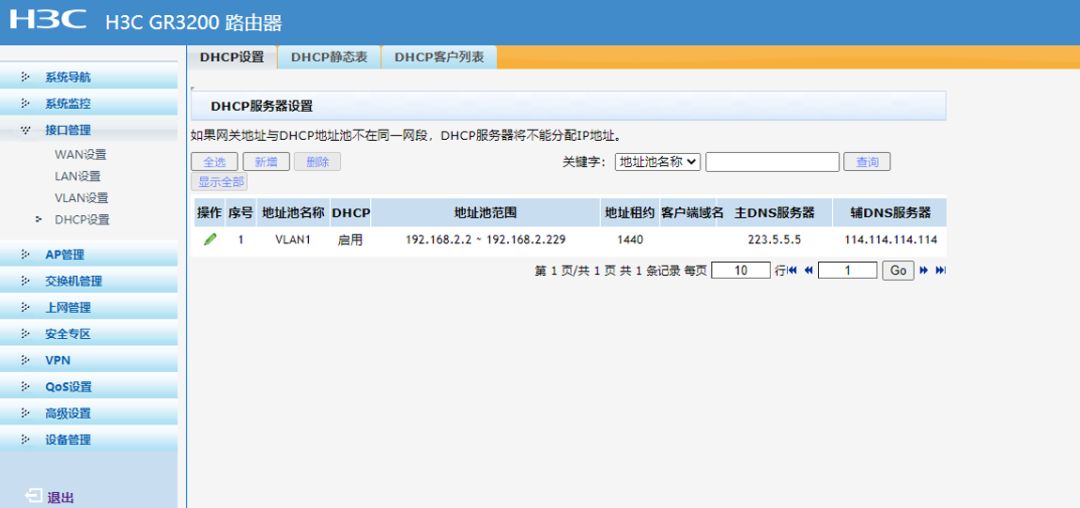Viewport: 1080px width, 508px height.
Task: Open the 地址池名称 keyword dropdown
Action: coord(658,162)
